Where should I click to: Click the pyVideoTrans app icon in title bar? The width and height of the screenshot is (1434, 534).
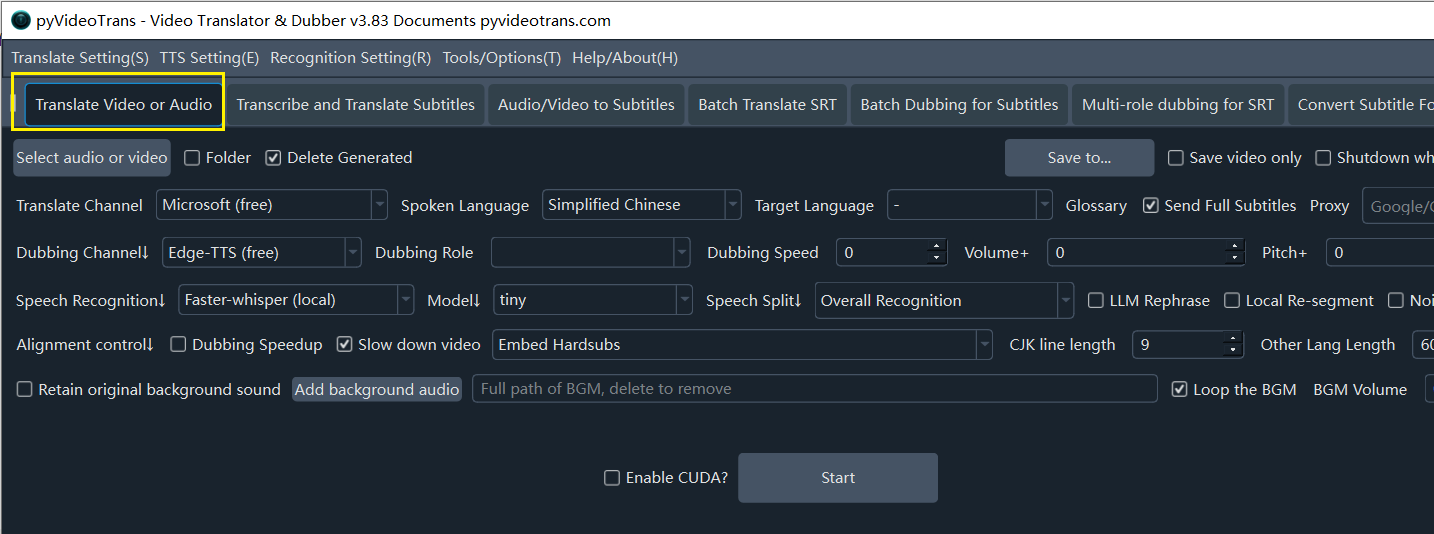click(x=20, y=20)
